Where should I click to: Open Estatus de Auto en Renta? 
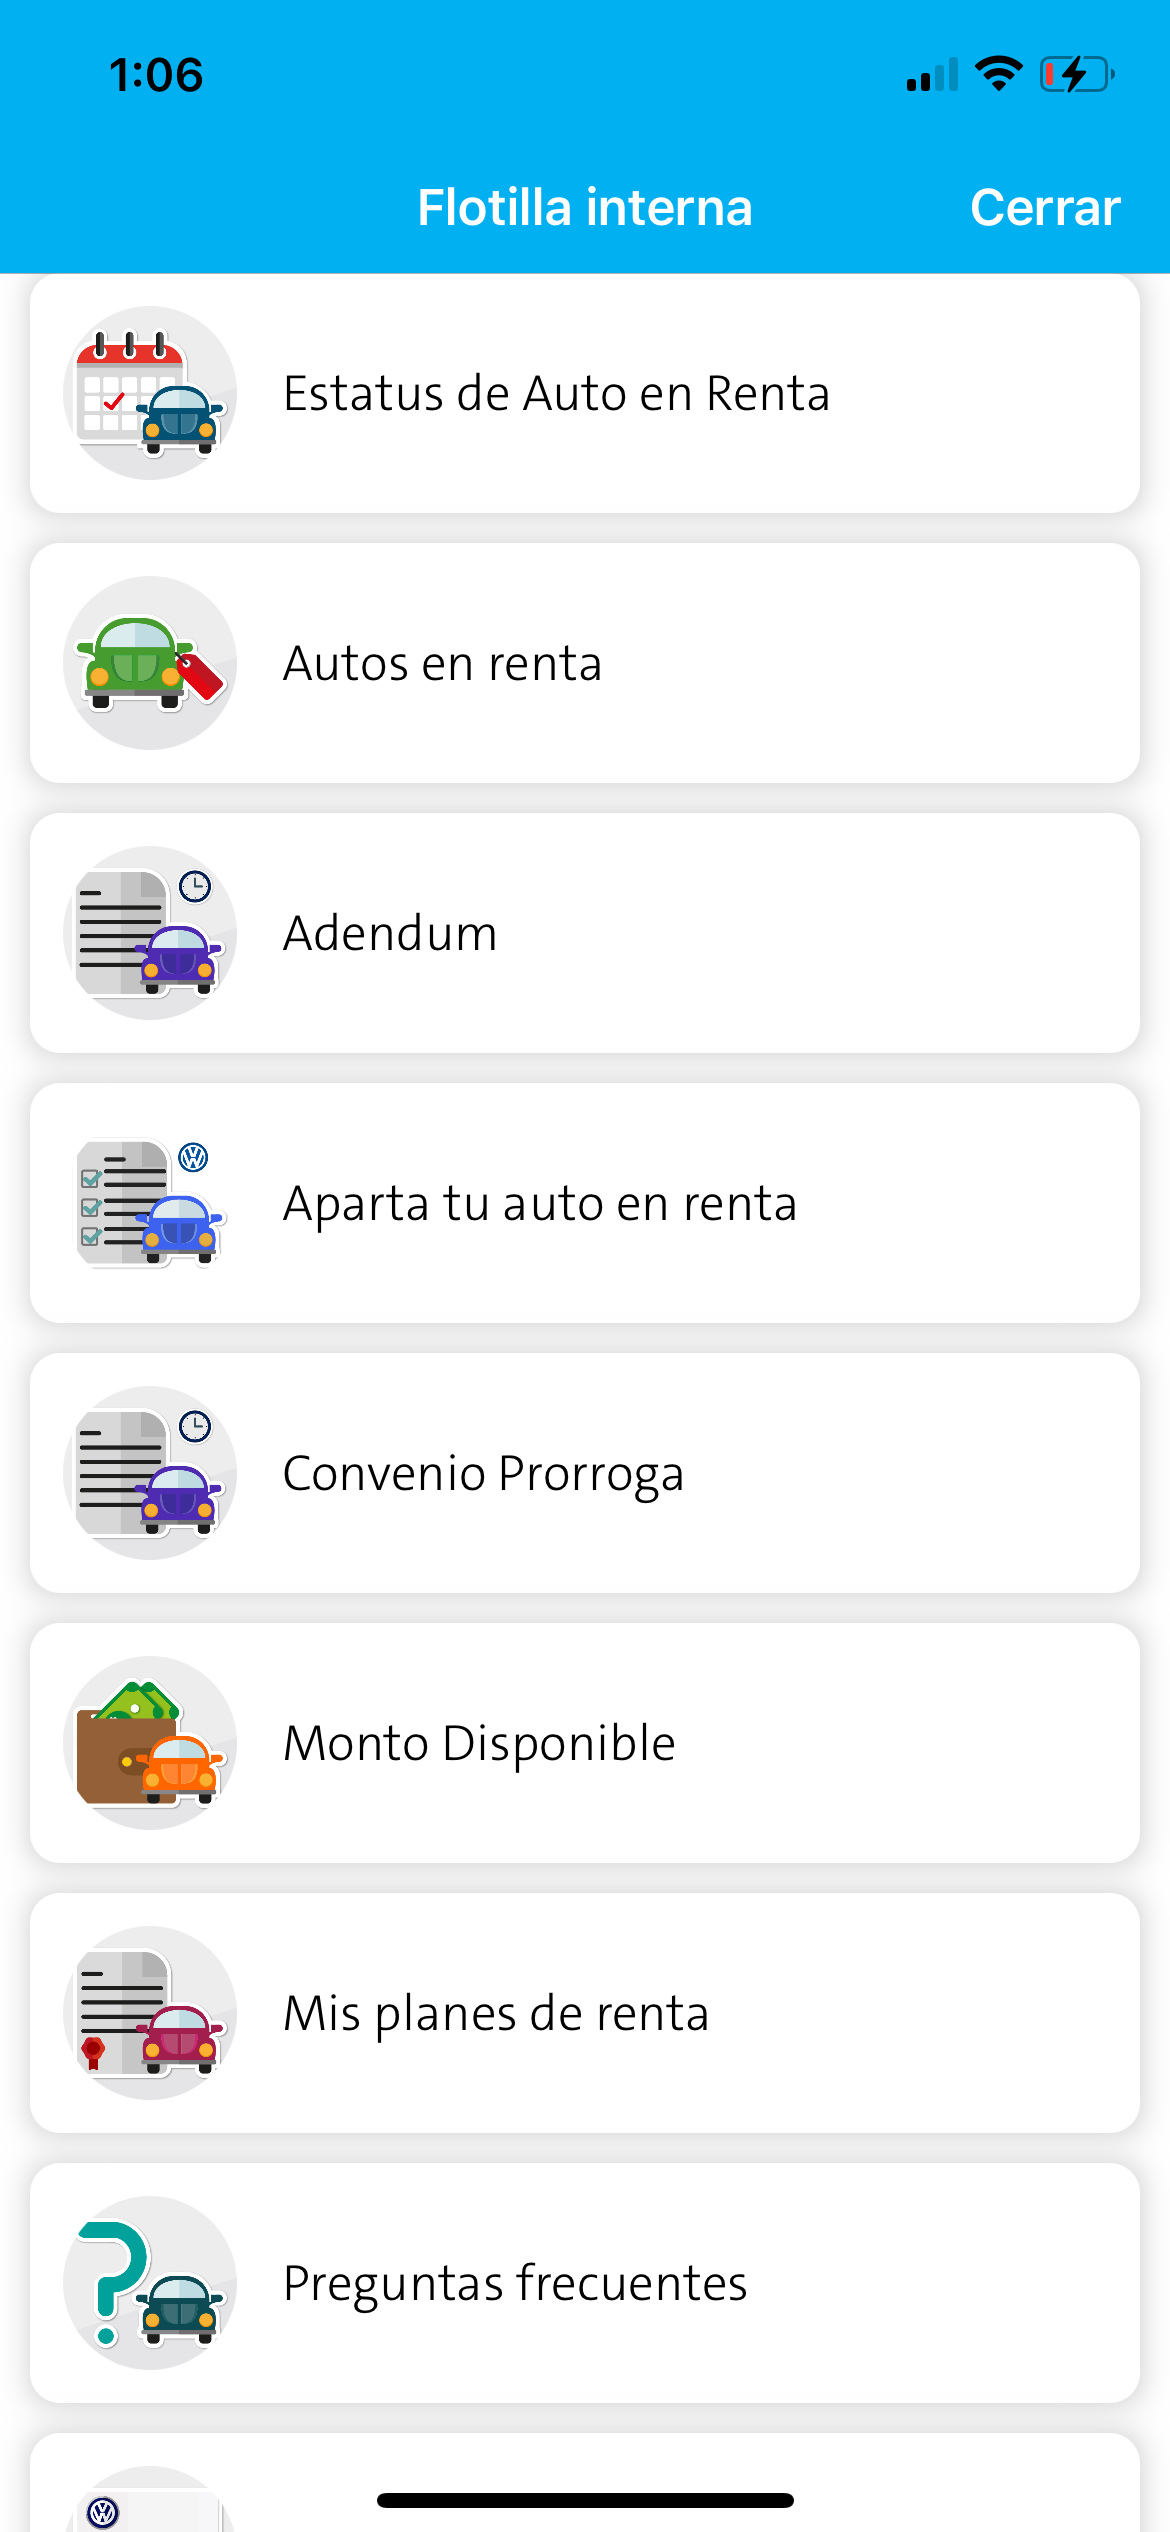tap(556, 393)
